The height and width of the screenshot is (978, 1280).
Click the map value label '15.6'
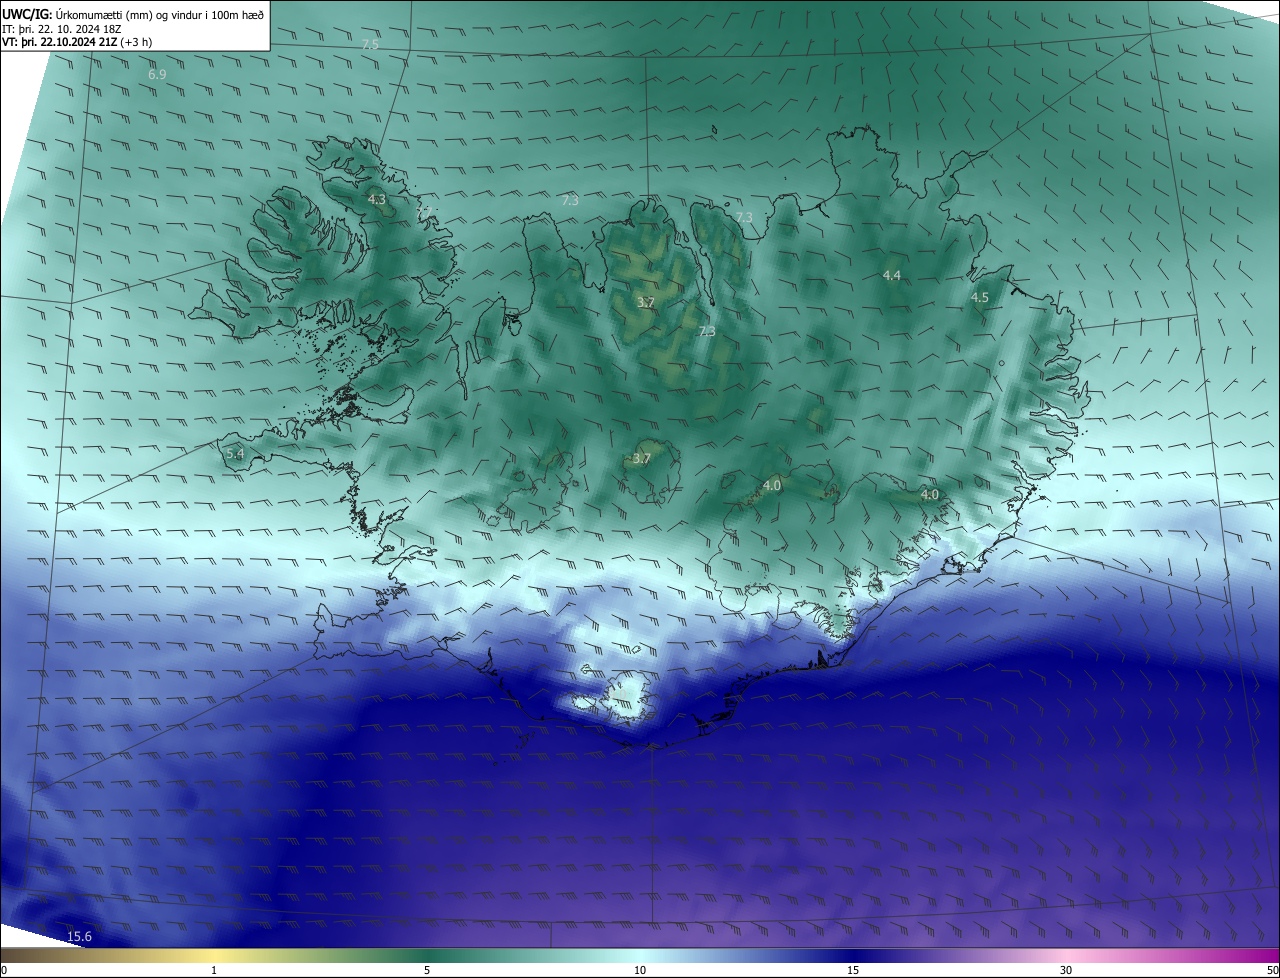(79, 937)
